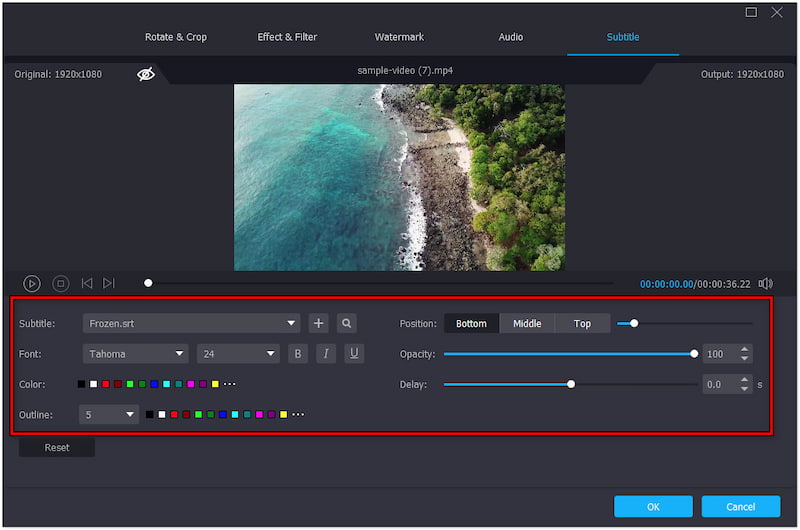Open more font colors ellipsis

tap(229, 384)
